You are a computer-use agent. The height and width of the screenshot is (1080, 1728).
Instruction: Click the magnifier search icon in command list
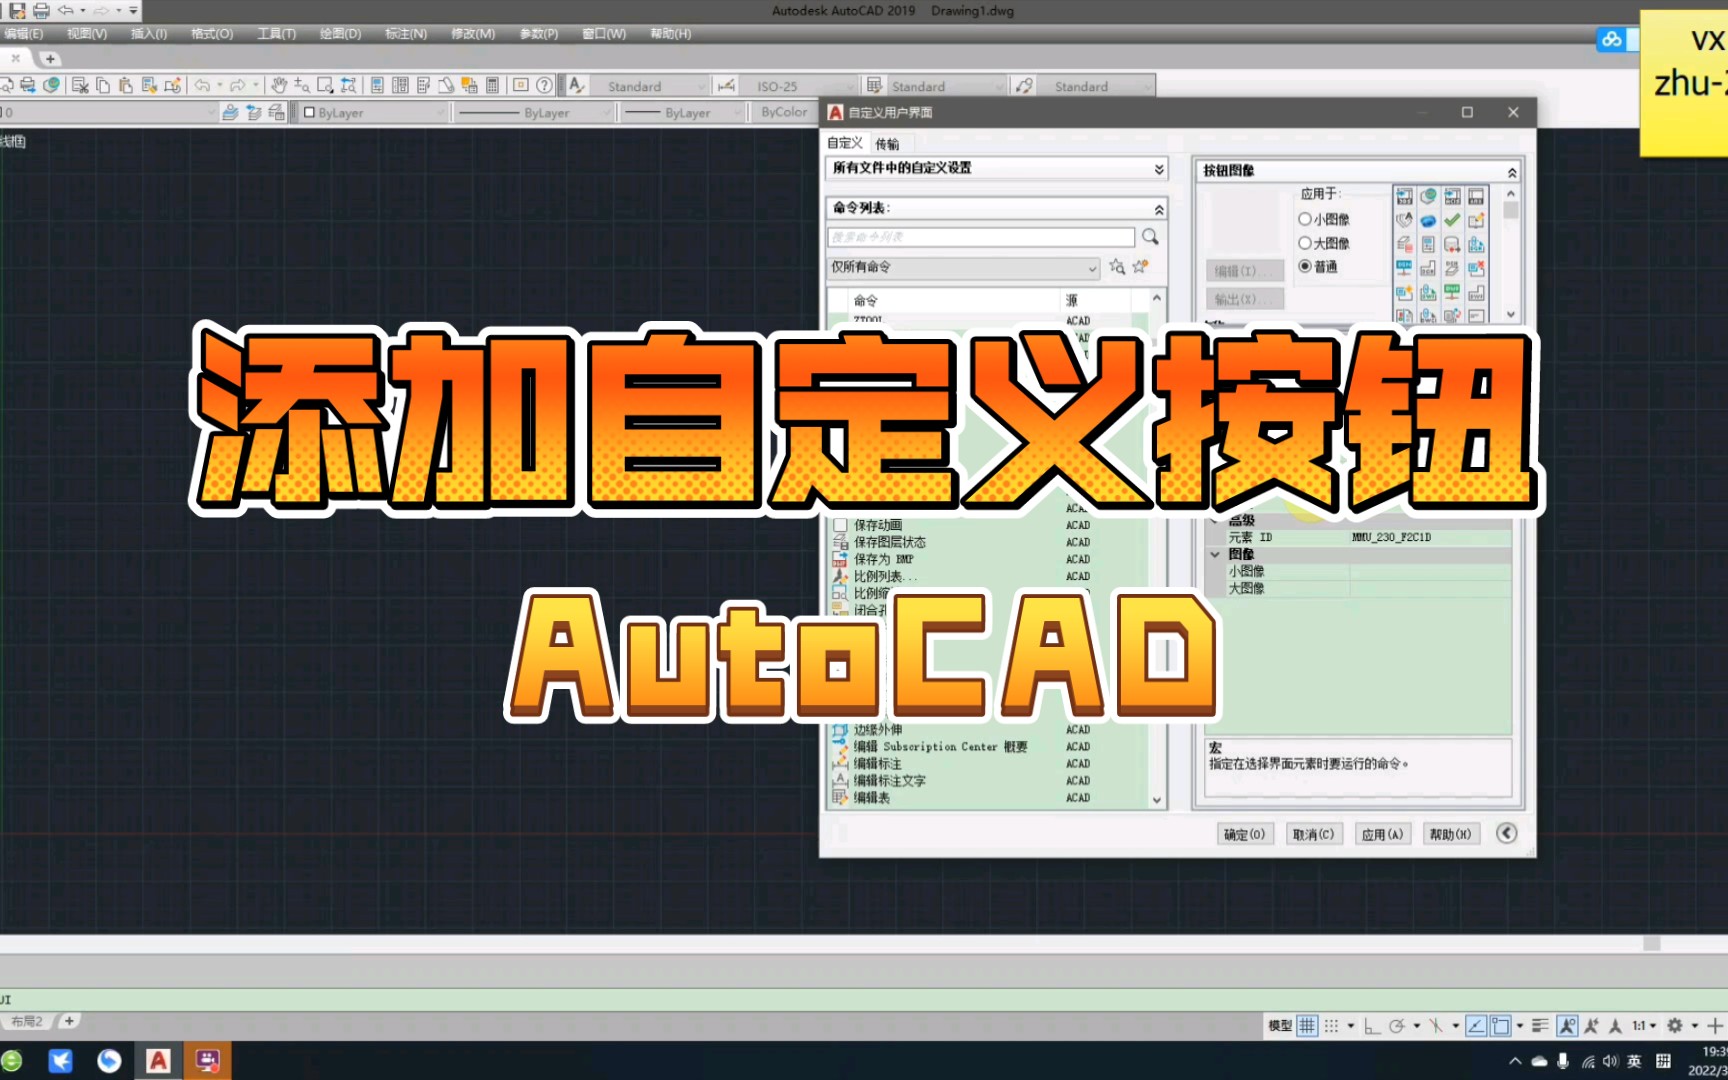click(x=1150, y=237)
